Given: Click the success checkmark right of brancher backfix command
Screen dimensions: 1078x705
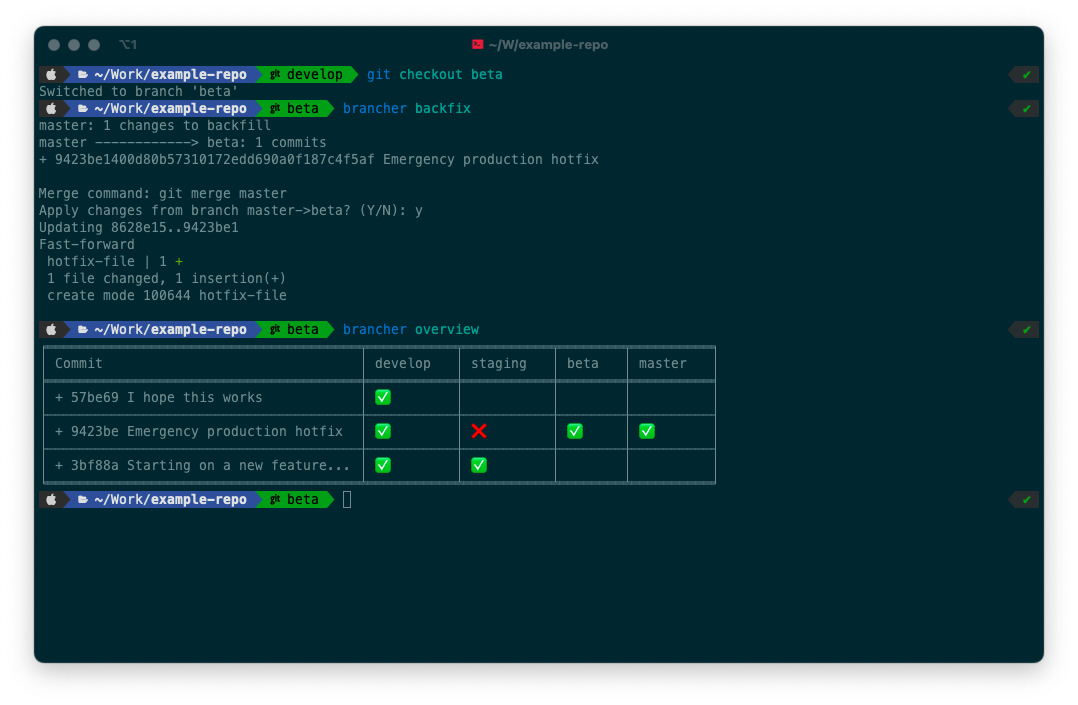Looking at the screenshot, I should point(1026,109).
